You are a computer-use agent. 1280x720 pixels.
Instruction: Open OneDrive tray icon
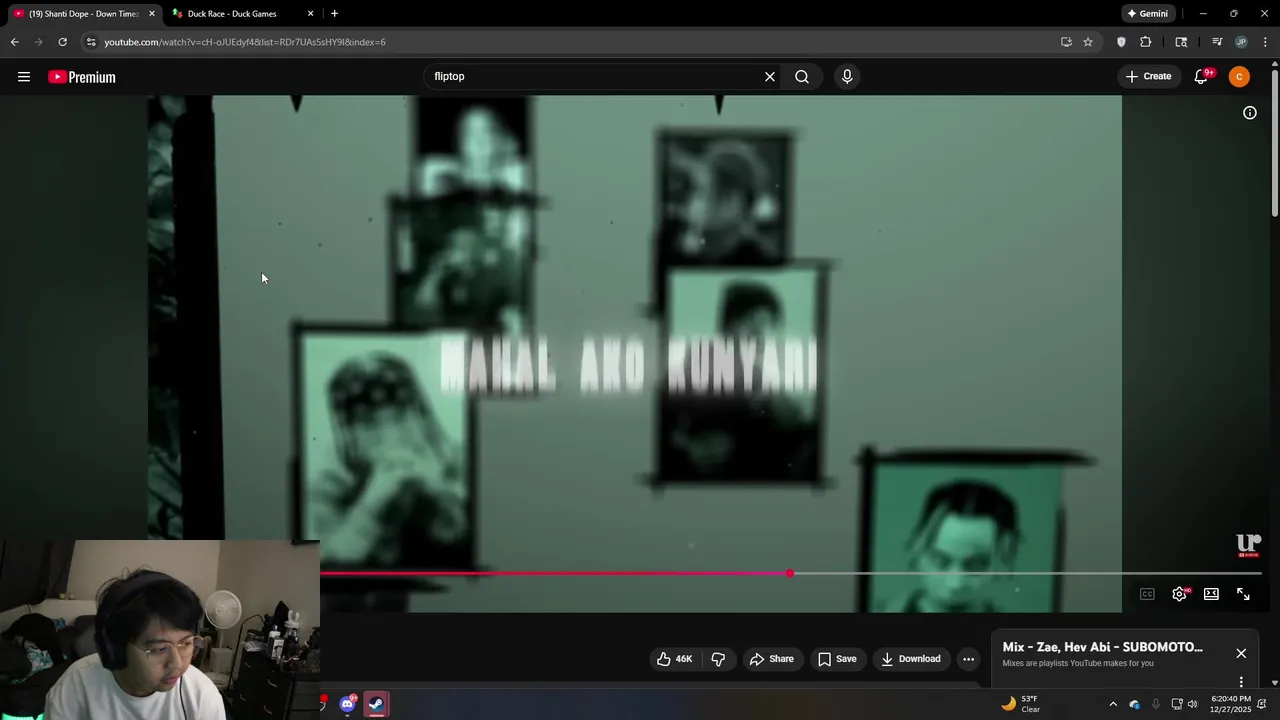1135,704
